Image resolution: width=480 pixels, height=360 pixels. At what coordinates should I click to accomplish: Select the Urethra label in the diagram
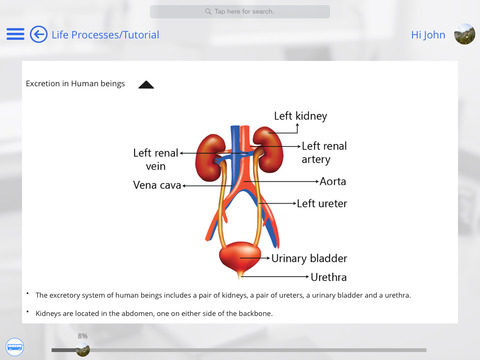[329, 277]
